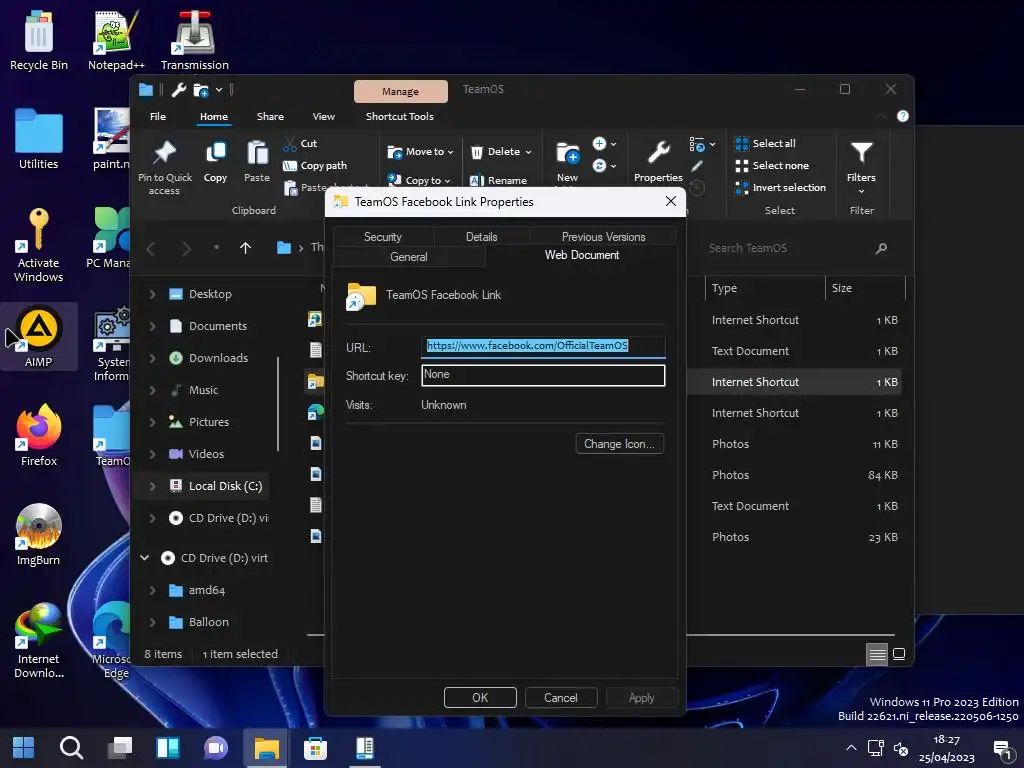Viewport: 1024px width, 768px height.
Task: Click Select all in ribbon
Action: [765, 144]
